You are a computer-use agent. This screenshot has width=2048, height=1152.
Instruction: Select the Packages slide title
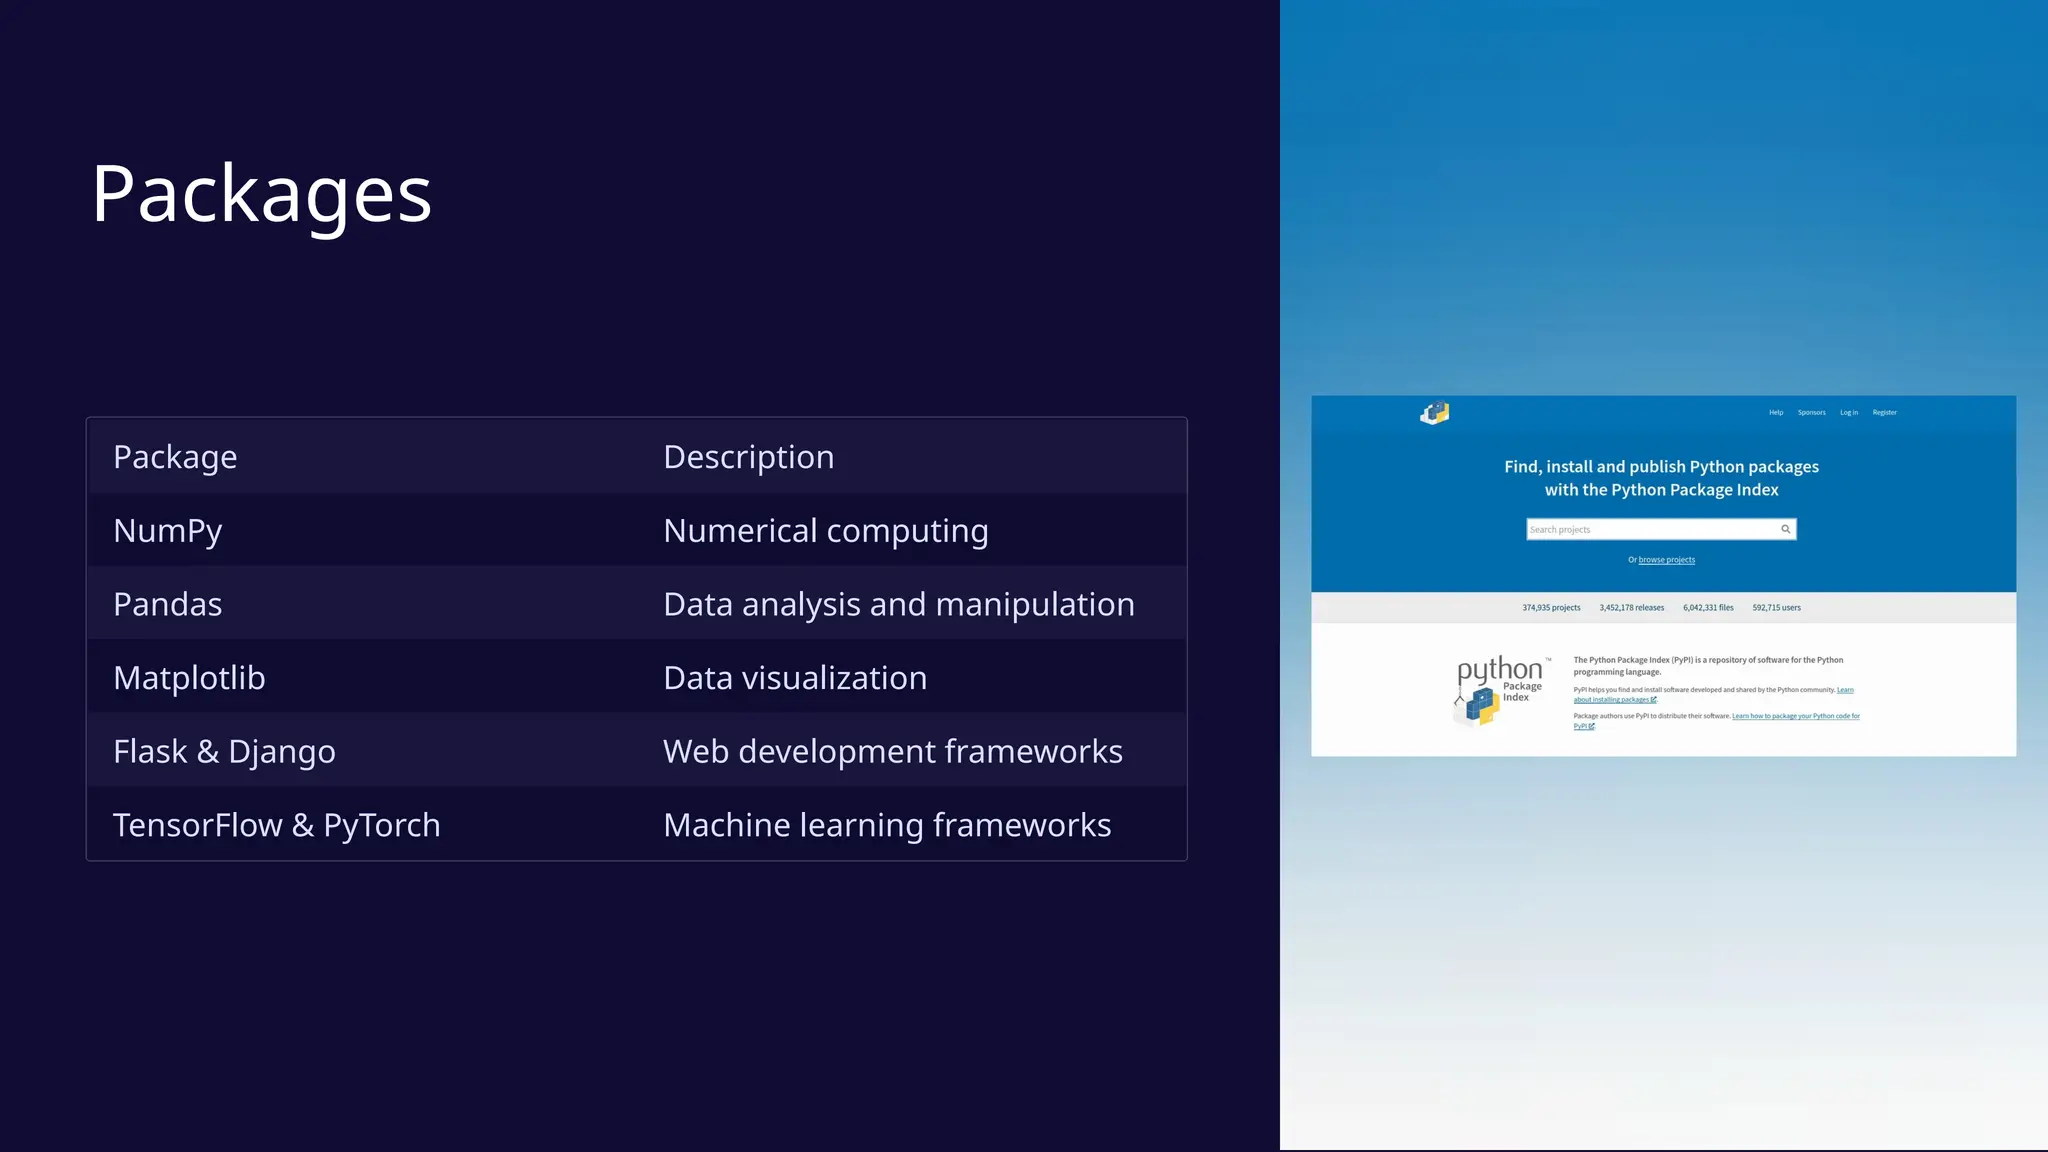tap(261, 193)
